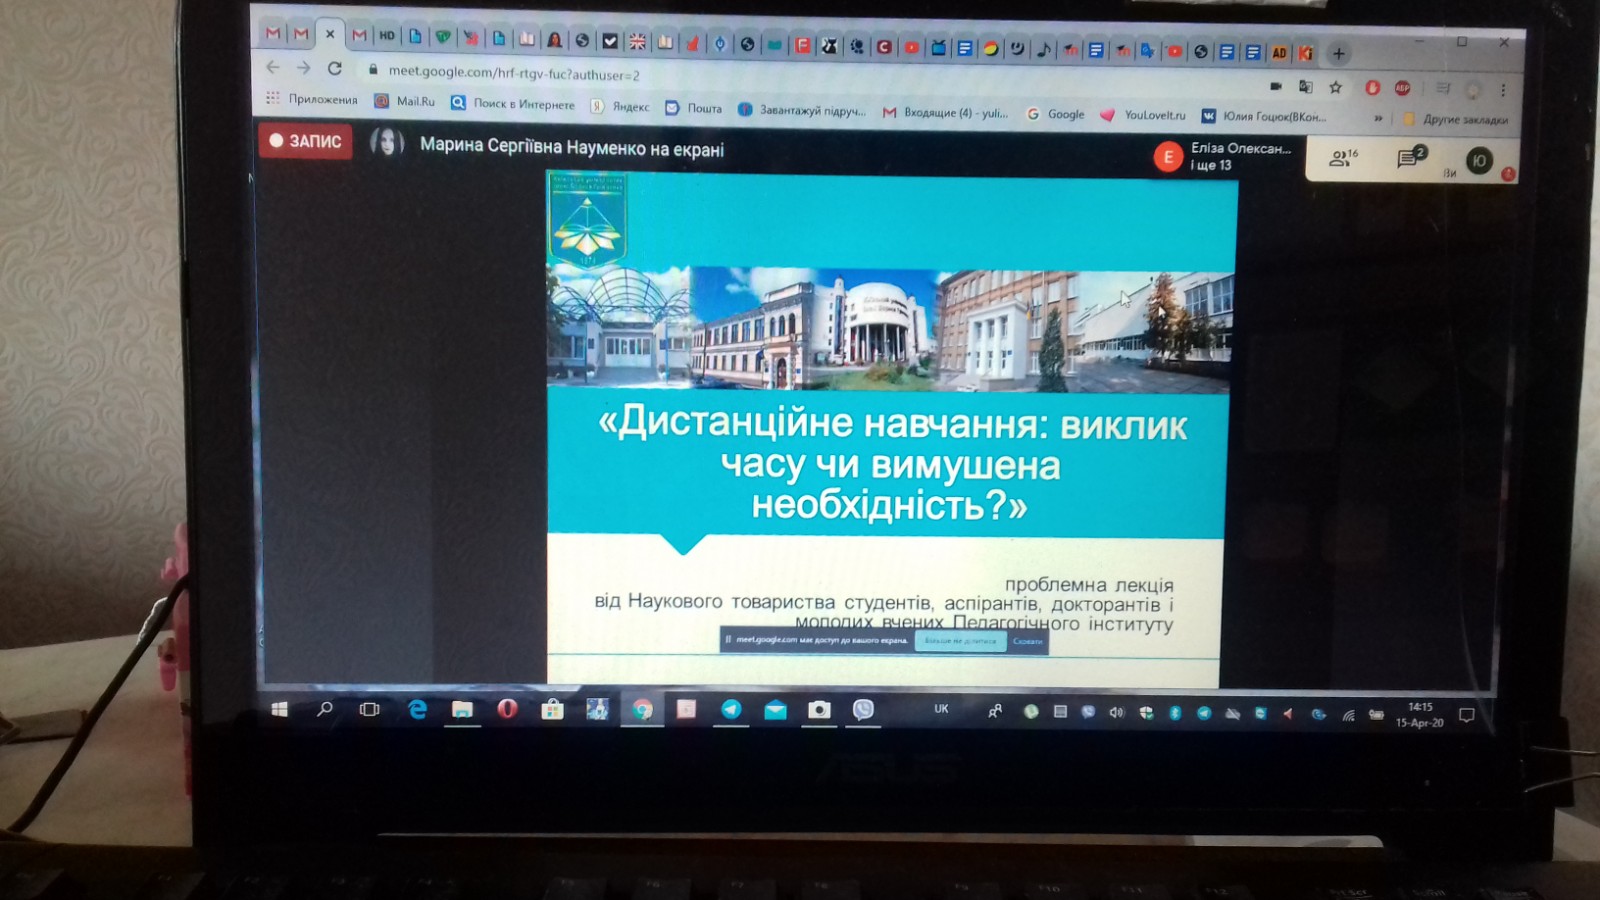The height and width of the screenshot is (900, 1600).
Task: Toggle the taskbar volume icon
Action: pos(1116,712)
